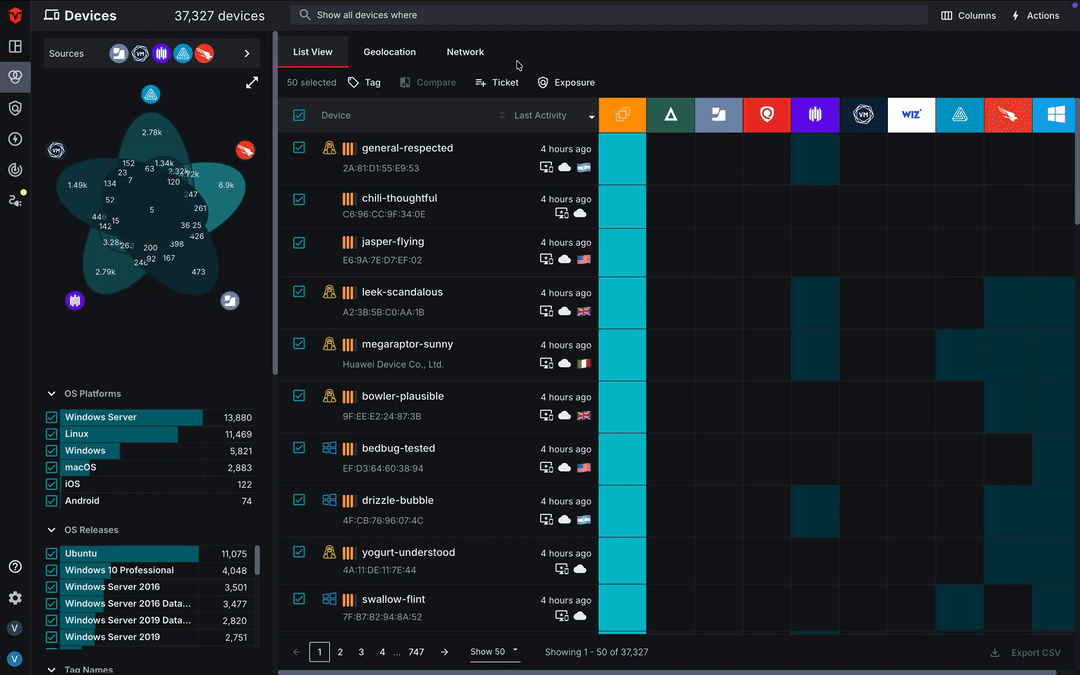
Task: Expand the Venn diagram to full view
Action: point(252,83)
